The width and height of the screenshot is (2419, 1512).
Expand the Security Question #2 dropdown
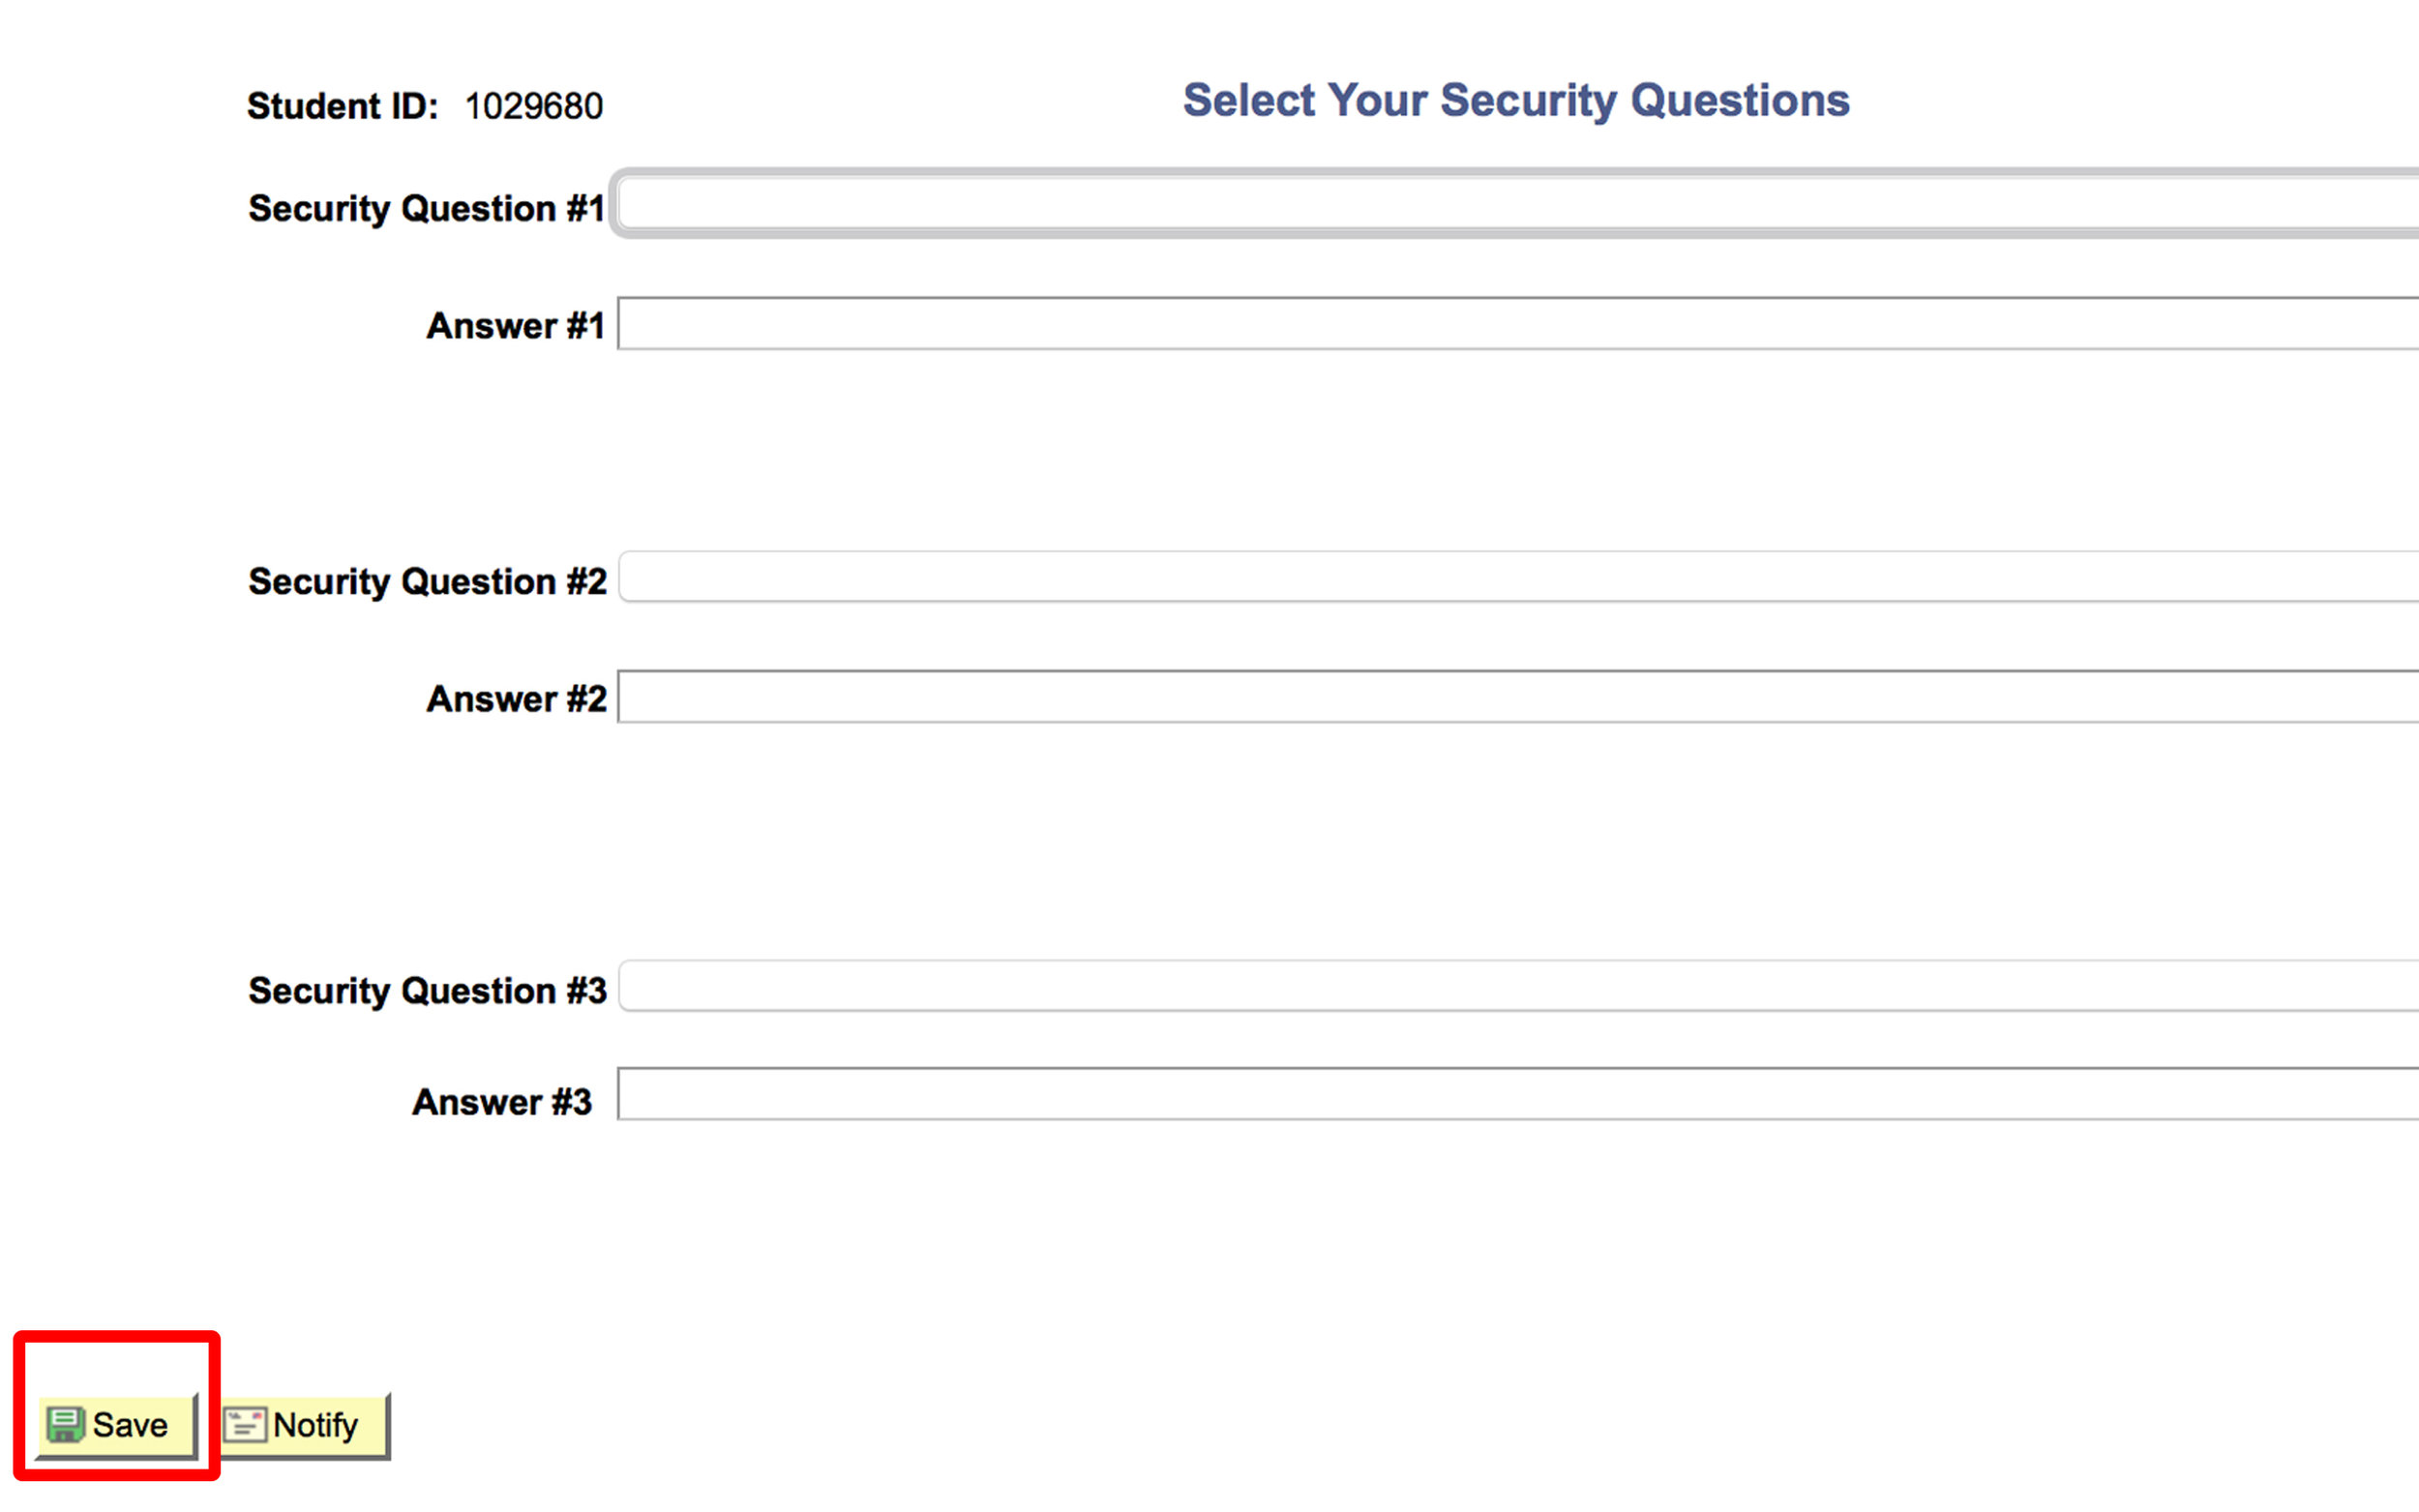click(x=1518, y=576)
